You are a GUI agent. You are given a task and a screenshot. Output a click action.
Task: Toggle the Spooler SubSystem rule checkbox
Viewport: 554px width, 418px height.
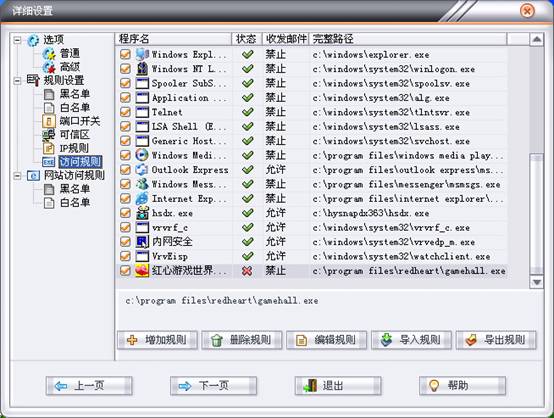click(x=125, y=83)
